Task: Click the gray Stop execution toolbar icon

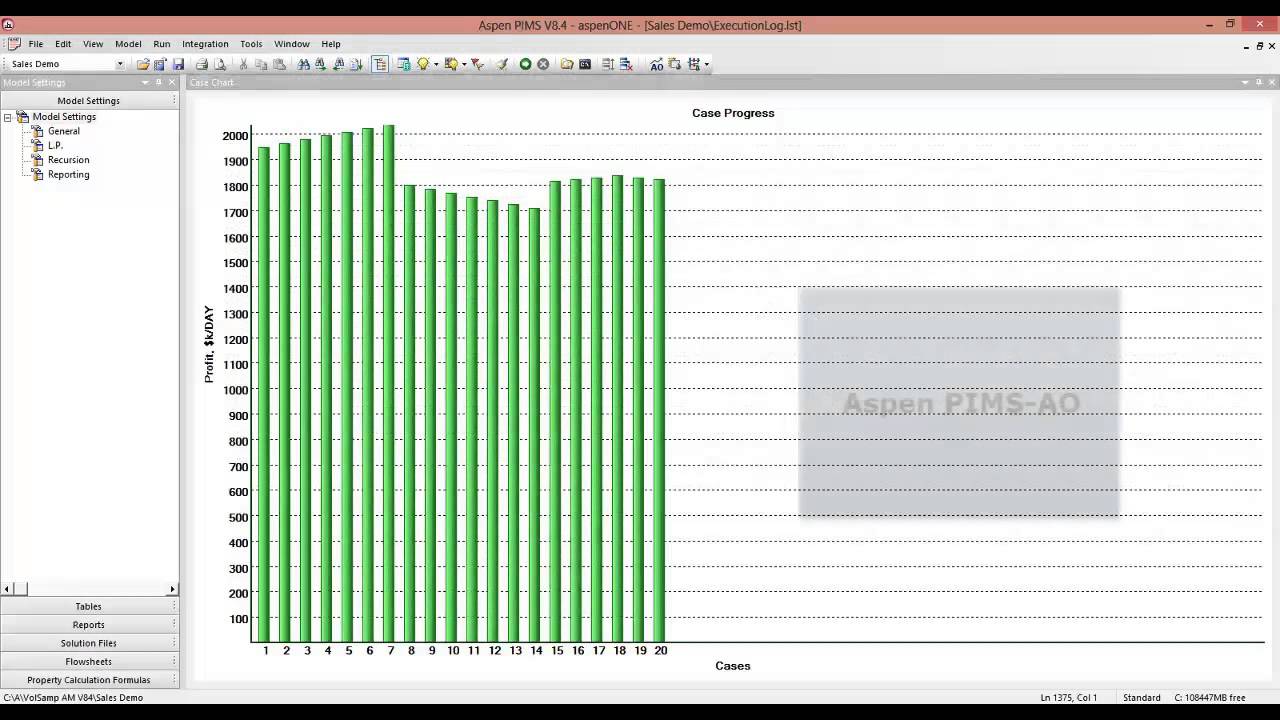Action: click(x=543, y=64)
